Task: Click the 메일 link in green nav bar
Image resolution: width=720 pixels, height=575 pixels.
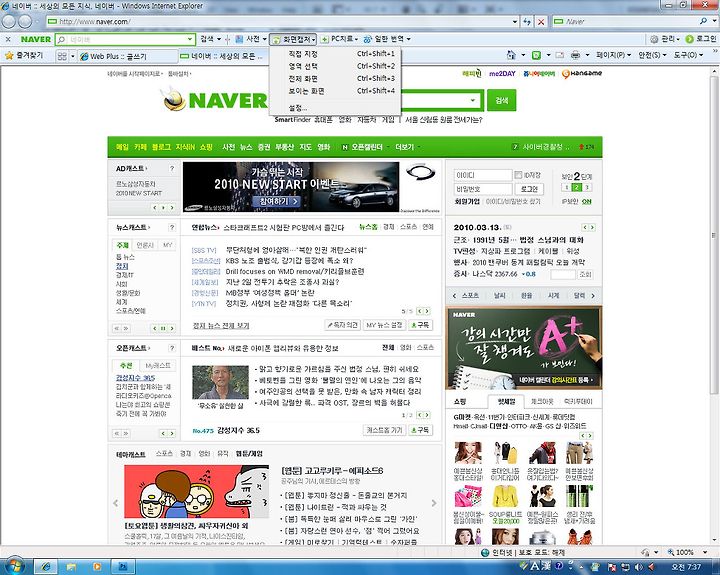Action: tap(122, 147)
